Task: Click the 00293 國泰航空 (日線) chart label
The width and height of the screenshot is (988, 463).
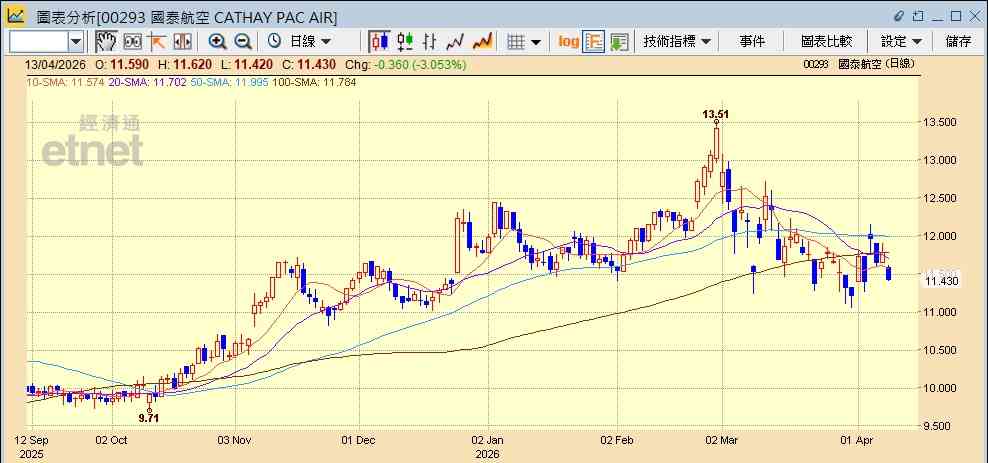Action: 859,64
